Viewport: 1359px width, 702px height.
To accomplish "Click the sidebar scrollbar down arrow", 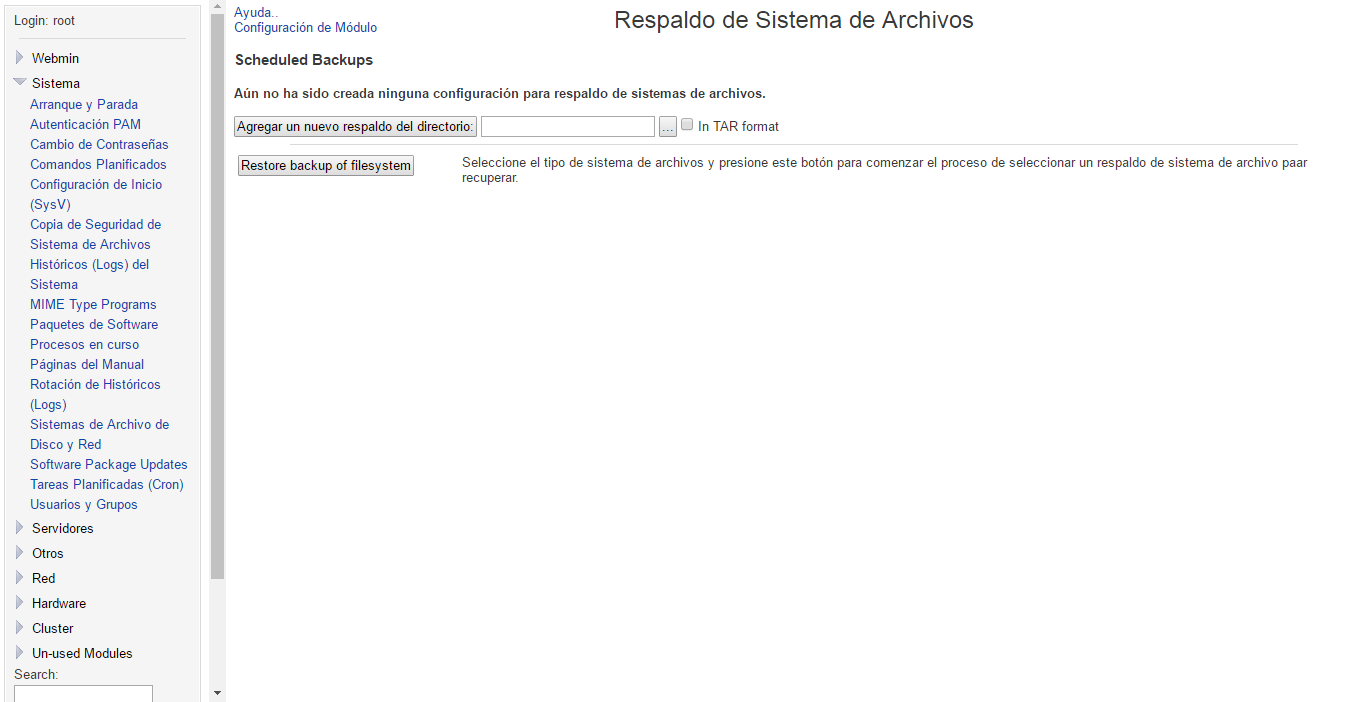I will [217, 693].
